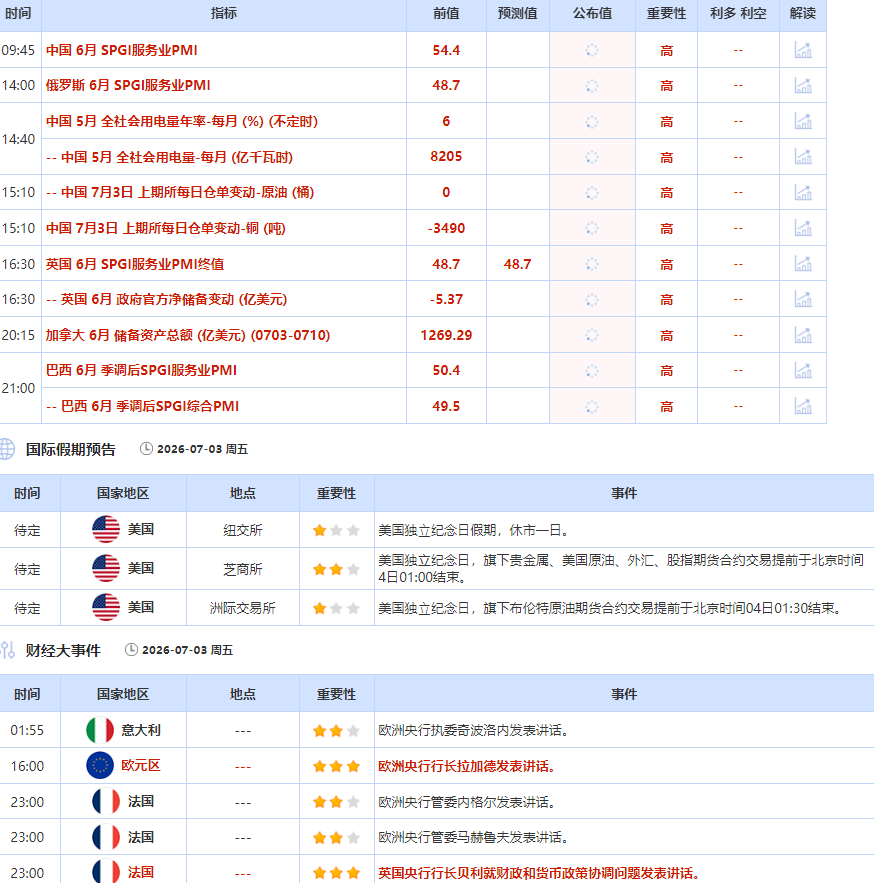874x883 pixels.
Task: Click loading spinner for 中国 SPGI服务业PMI 公布值
Action: [x=592, y=50]
